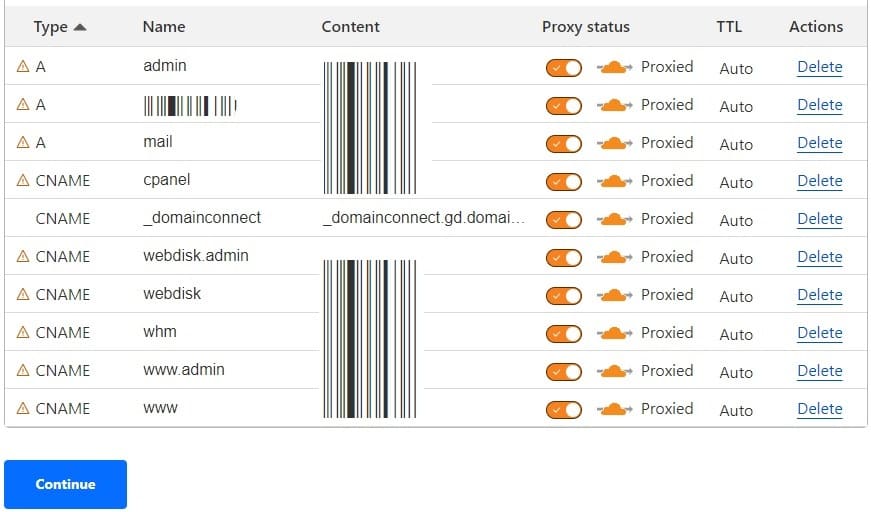Click the Name column header
The width and height of the screenshot is (871, 512).
coord(164,27)
